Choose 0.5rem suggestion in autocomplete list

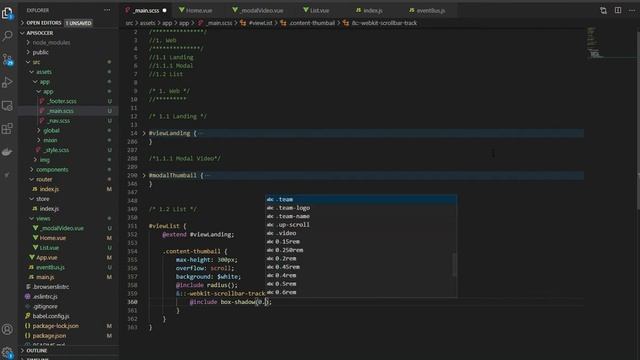click(361, 284)
